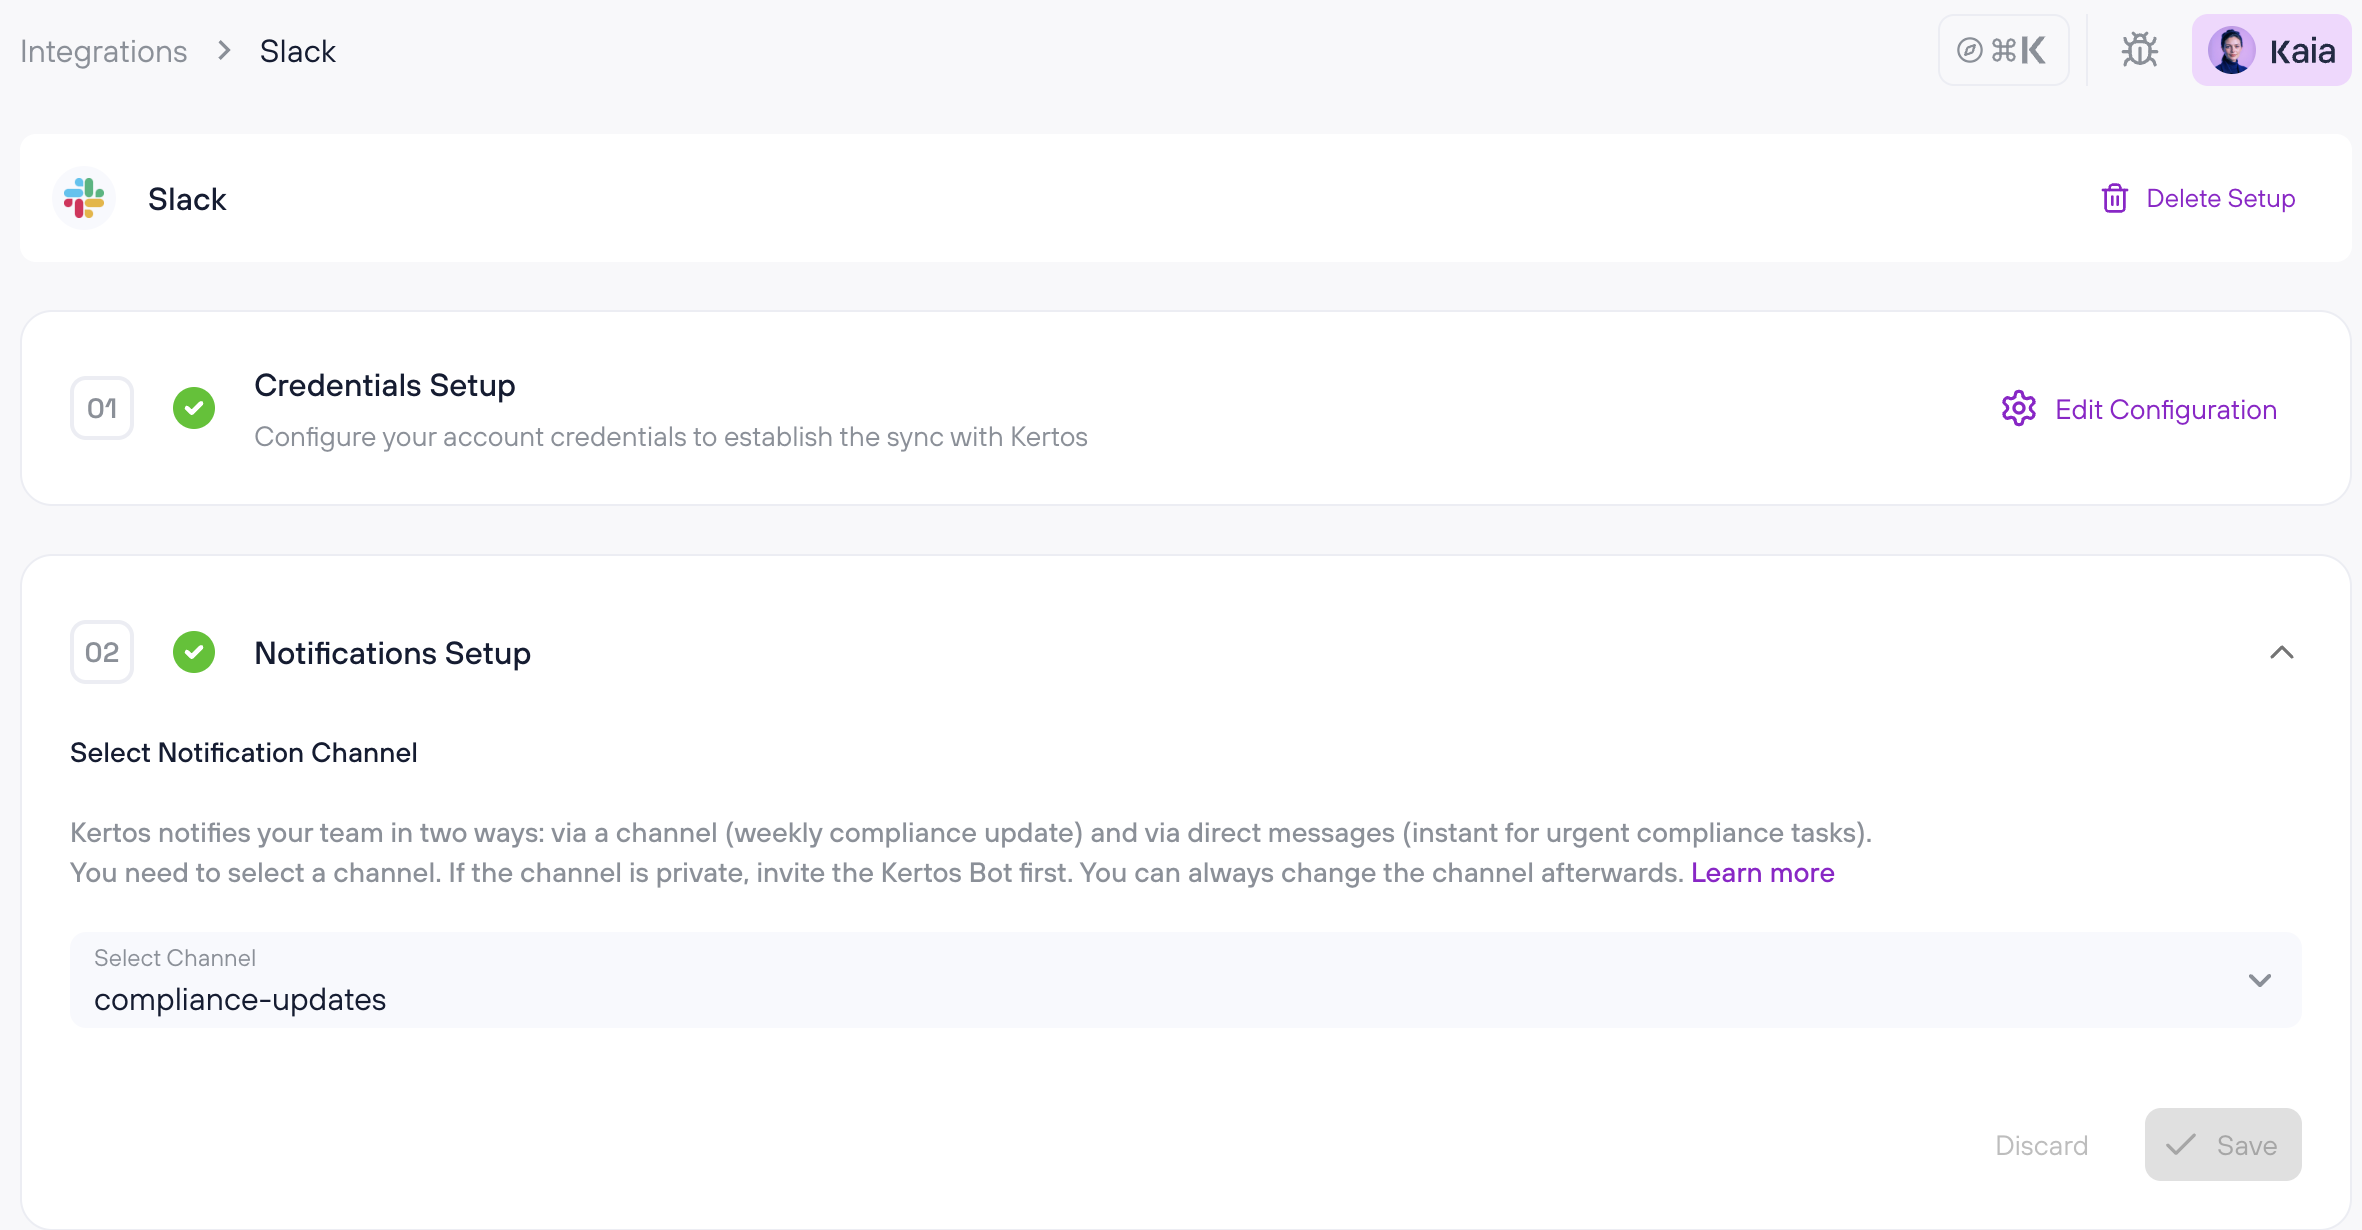2362x1230 pixels.
Task: Open the Kaia user menu
Action: 2301,50
